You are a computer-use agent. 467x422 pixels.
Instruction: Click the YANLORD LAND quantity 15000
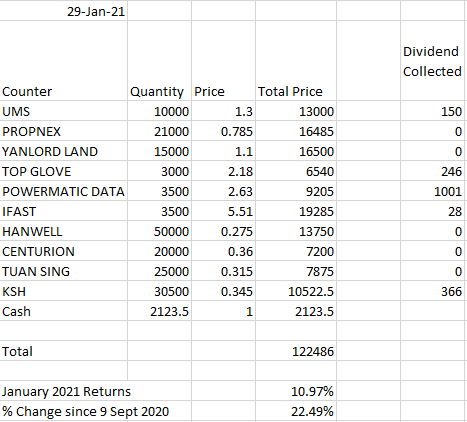pyautogui.click(x=159, y=151)
